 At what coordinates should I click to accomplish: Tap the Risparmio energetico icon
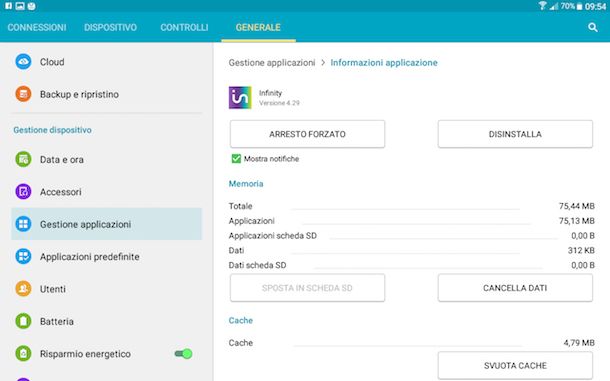(x=23, y=354)
